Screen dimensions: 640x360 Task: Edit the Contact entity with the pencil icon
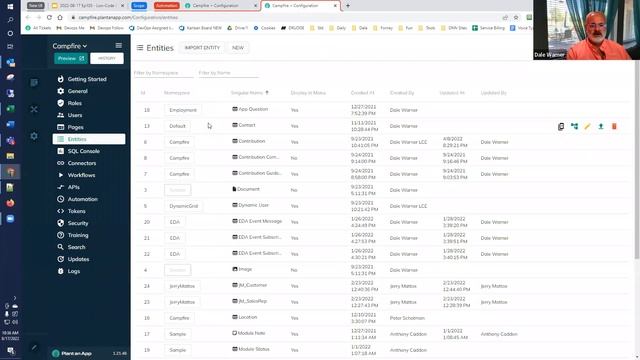pos(587,127)
